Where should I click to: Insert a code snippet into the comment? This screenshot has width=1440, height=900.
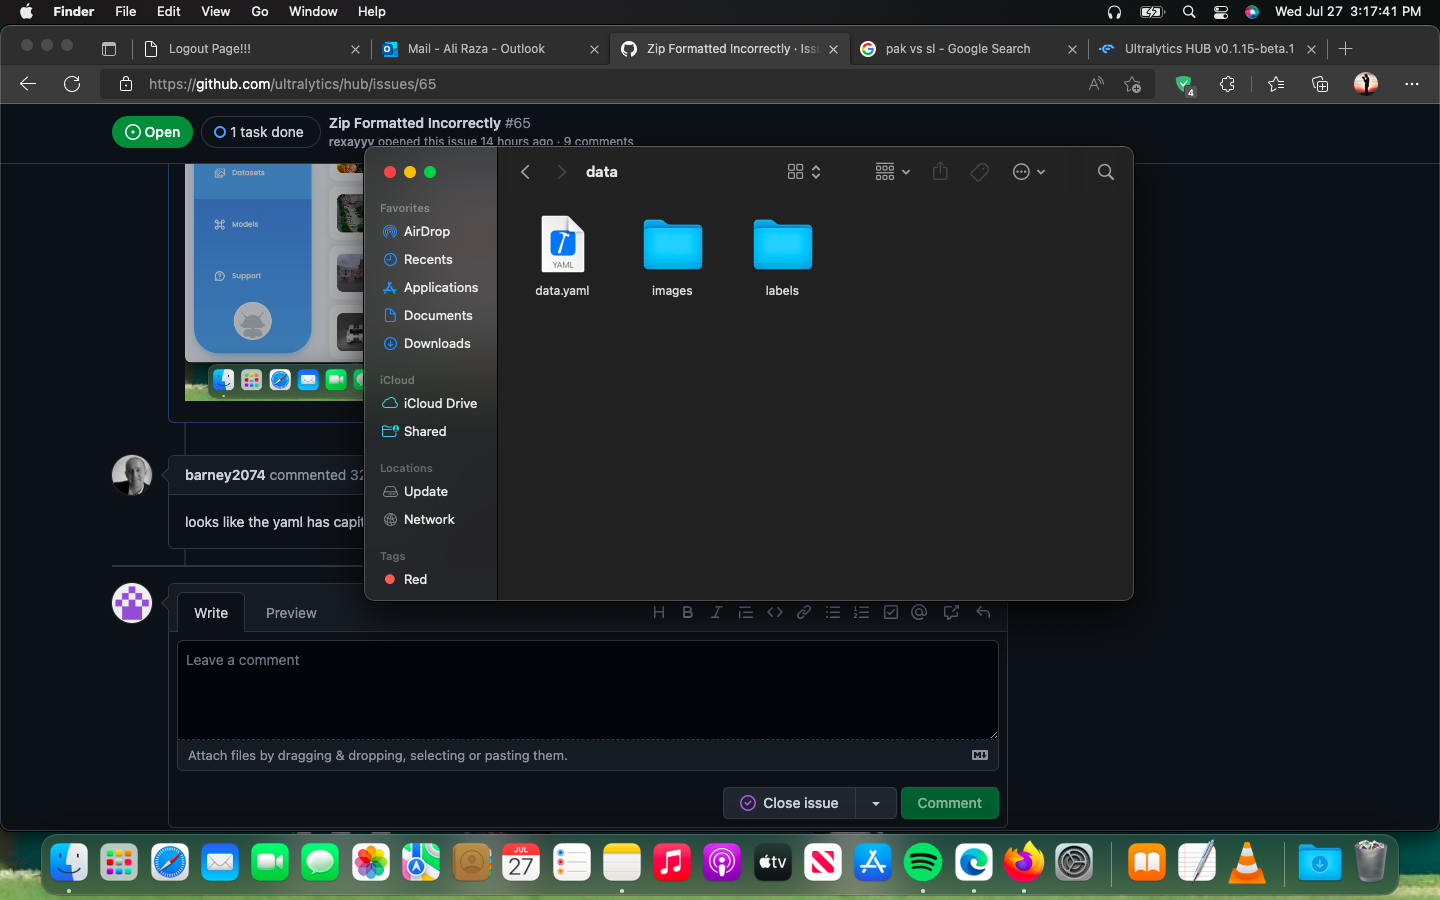click(775, 611)
